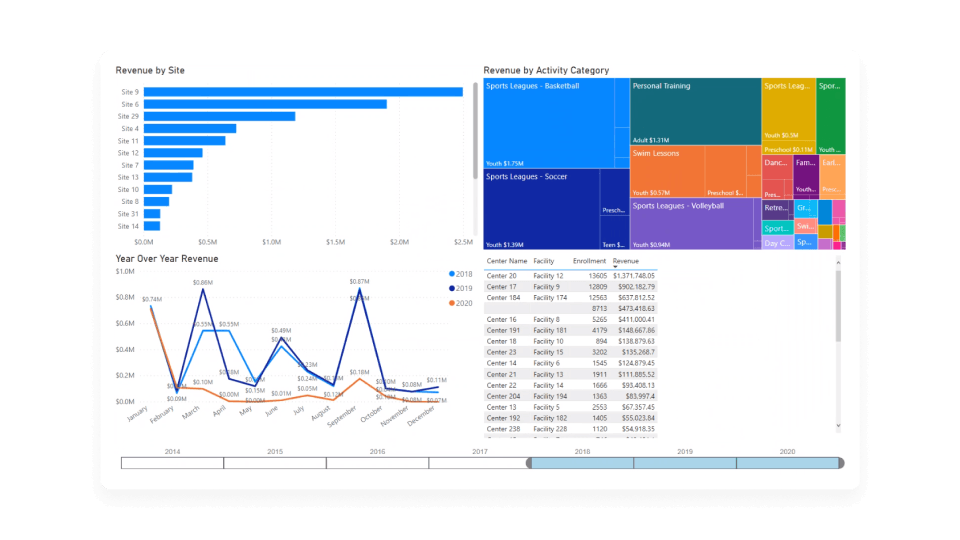Select the 2019 timeline segment
Screen dimensions: 960x540
pyautogui.click(x=685, y=463)
